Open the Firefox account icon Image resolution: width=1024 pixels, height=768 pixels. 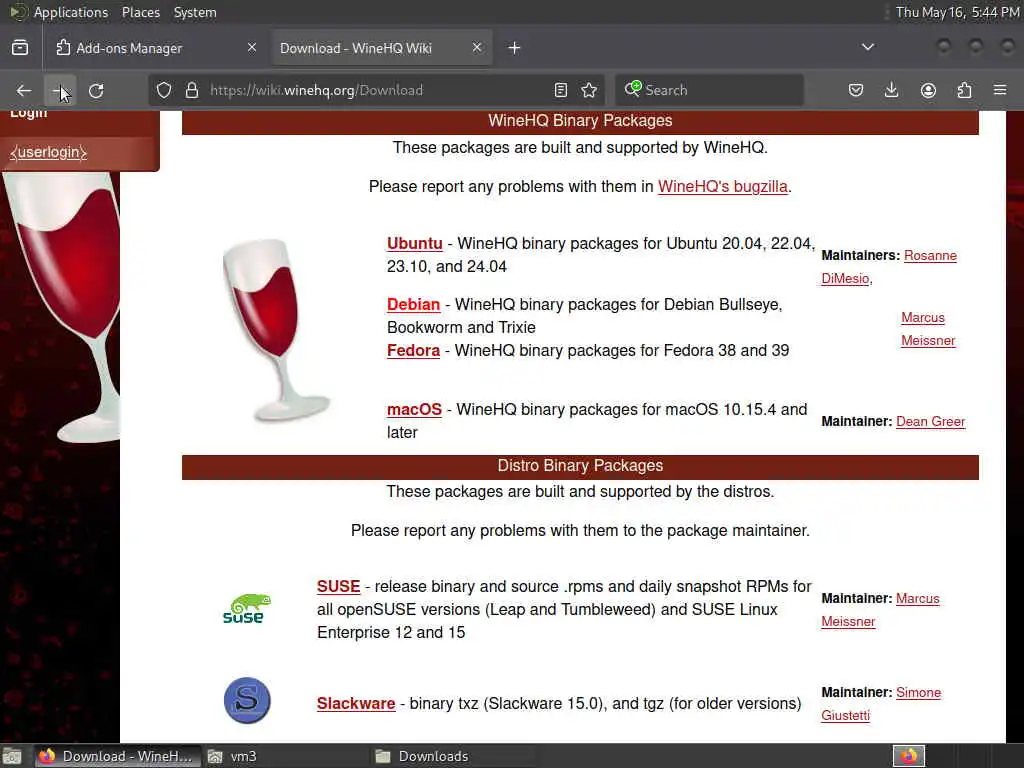[928, 90]
